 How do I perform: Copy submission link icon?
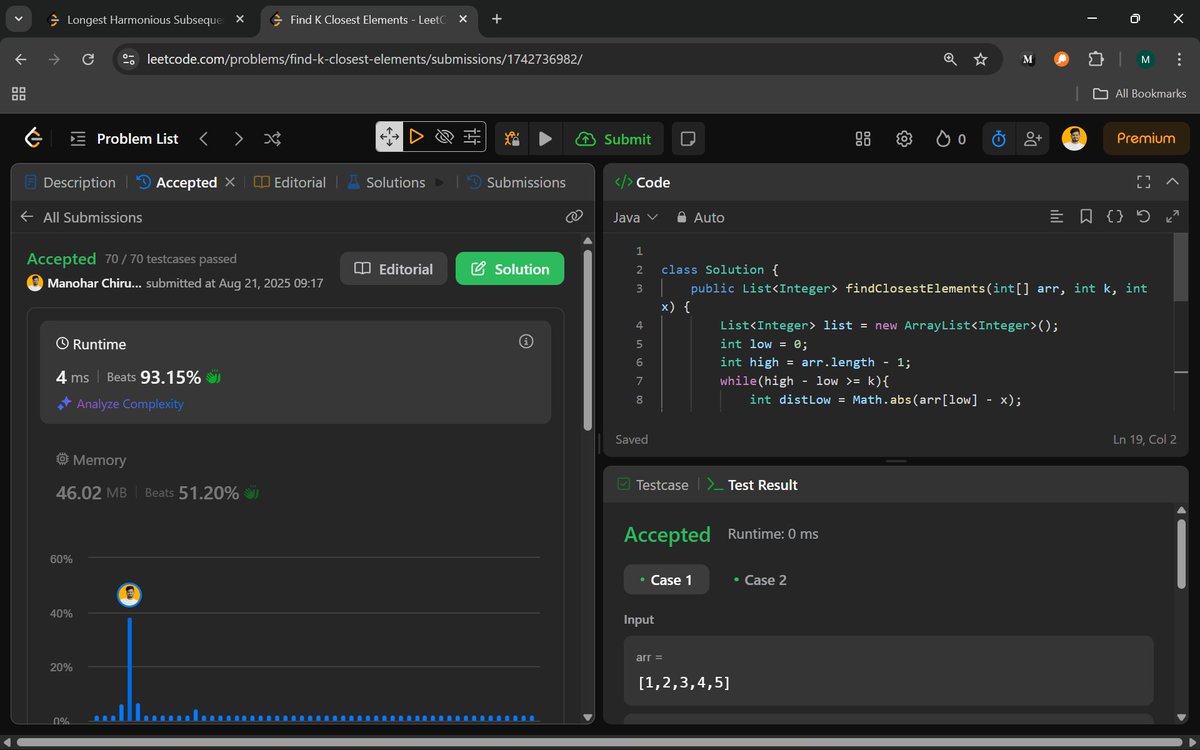(574, 216)
